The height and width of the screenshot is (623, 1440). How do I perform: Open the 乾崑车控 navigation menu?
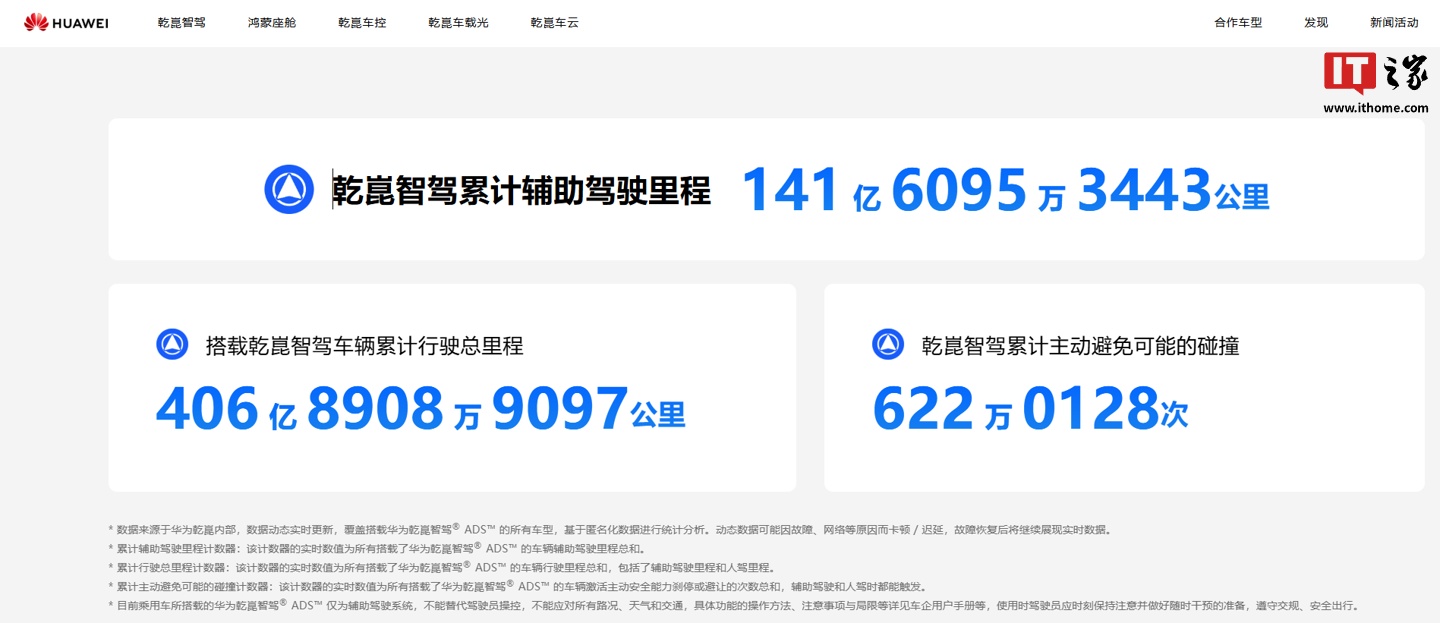click(362, 22)
